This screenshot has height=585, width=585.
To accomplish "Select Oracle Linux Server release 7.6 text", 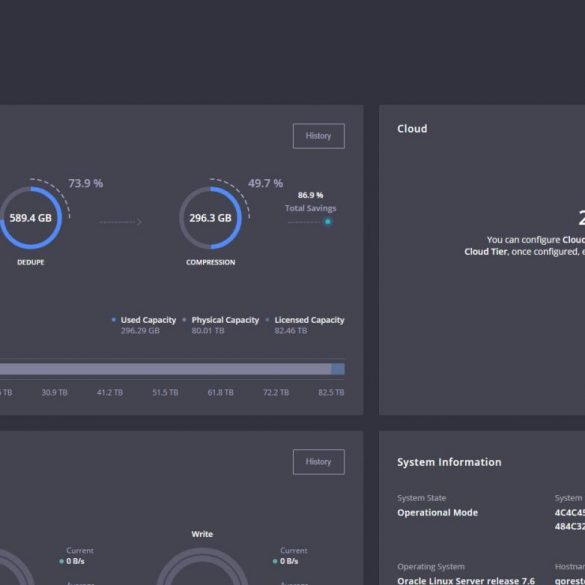I will 466,581.
